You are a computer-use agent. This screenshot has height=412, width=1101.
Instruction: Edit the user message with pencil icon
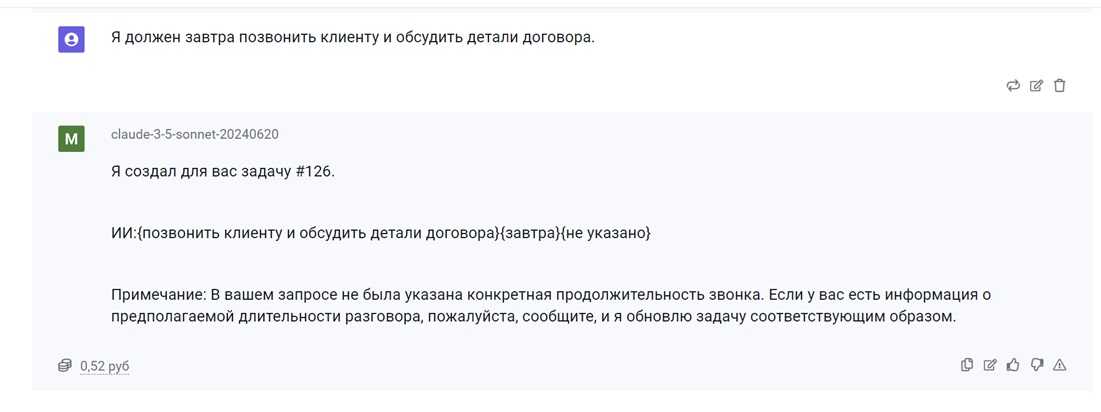pyautogui.click(x=1036, y=86)
